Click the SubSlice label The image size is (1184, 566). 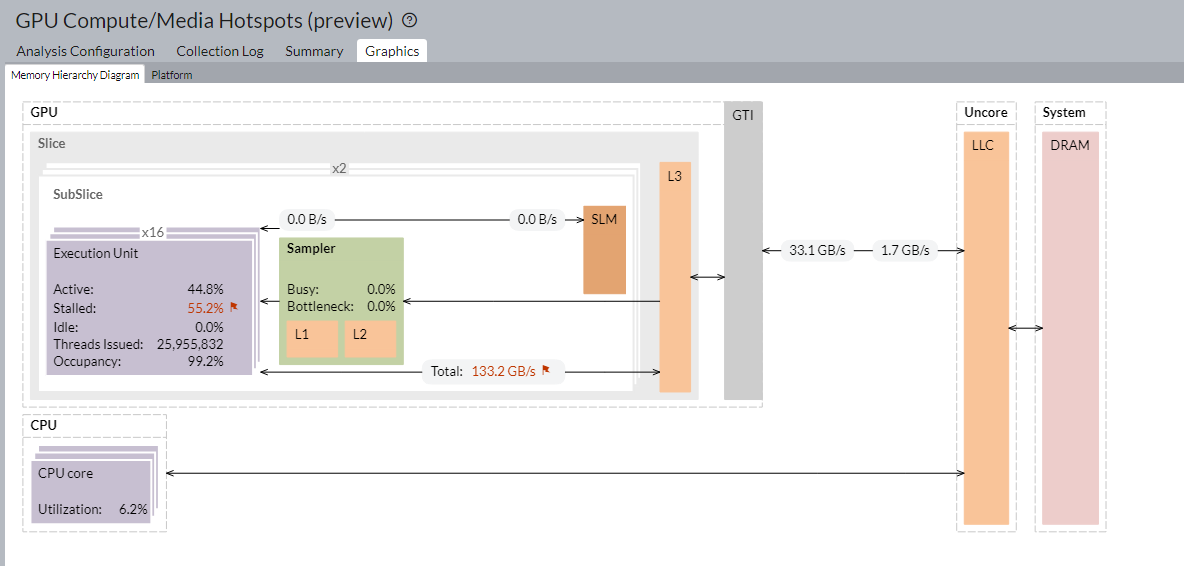pos(78,194)
